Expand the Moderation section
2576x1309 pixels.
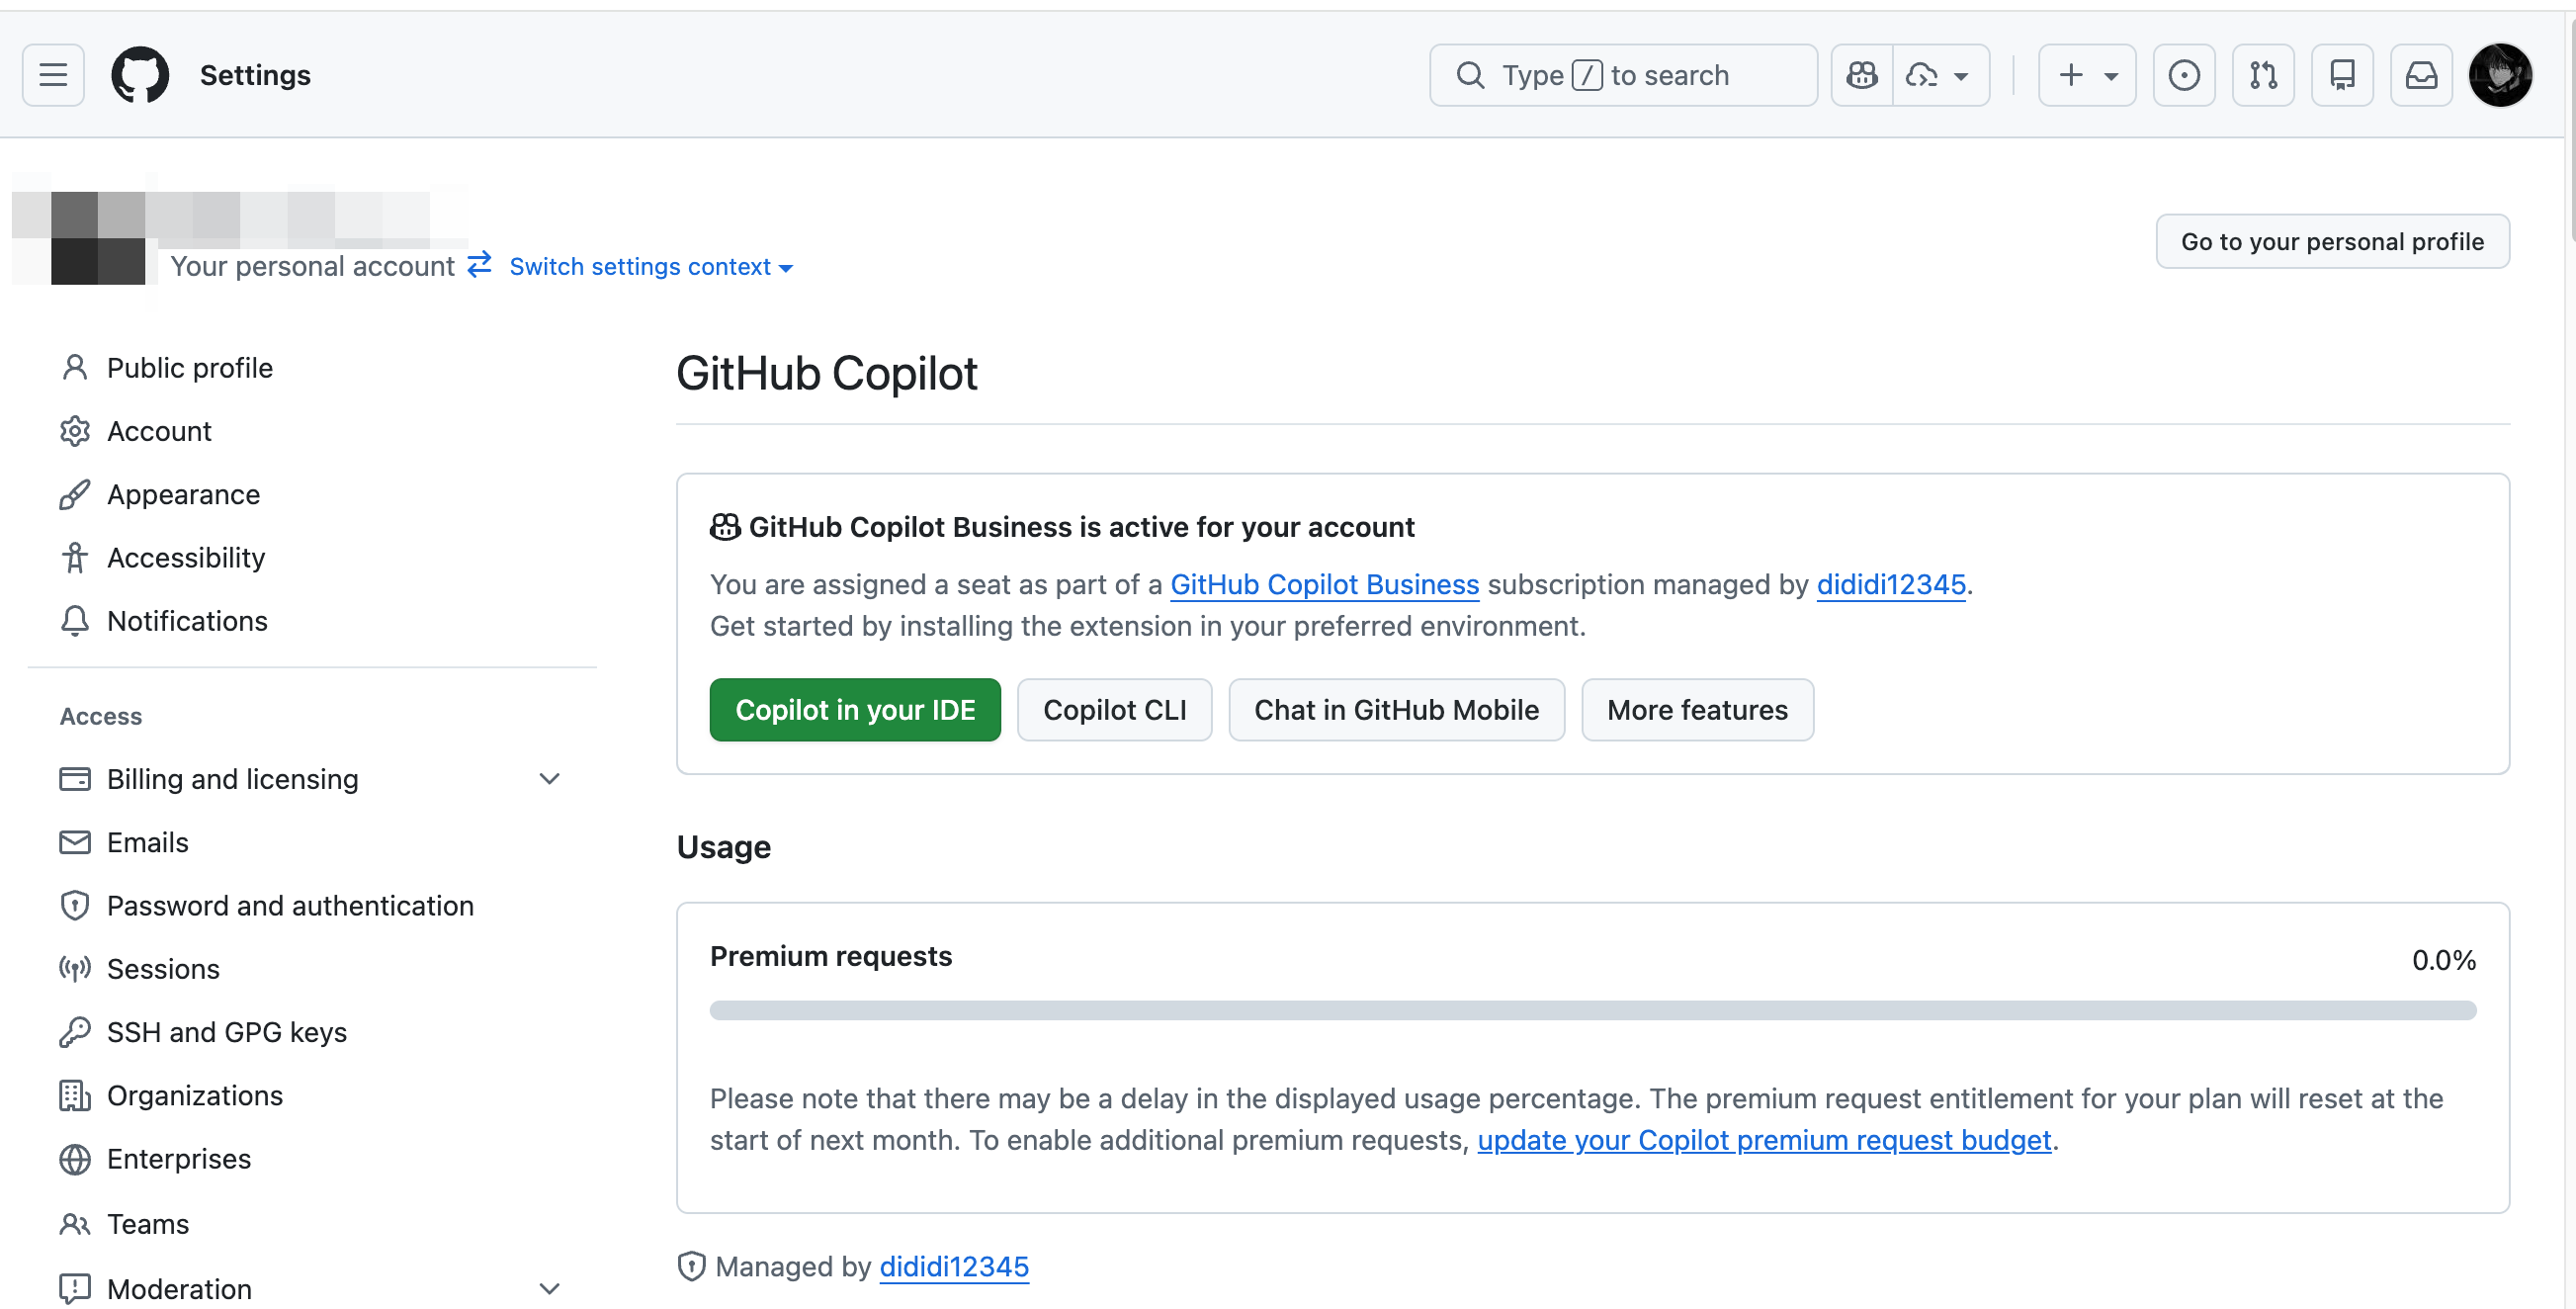[x=549, y=1288]
